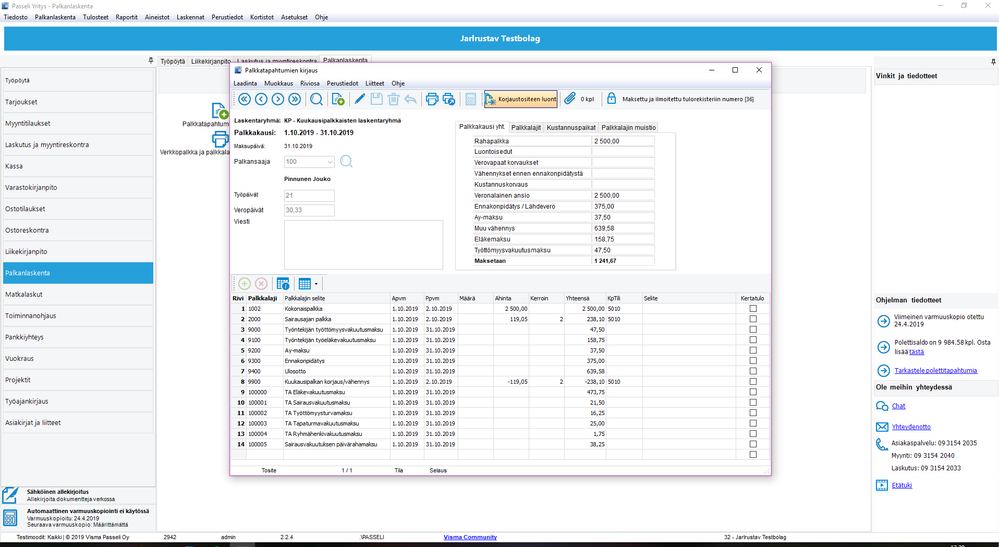Create new document with plus icon
Image resolution: width=999 pixels, height=547 pixels.
[x=338, y=99]
